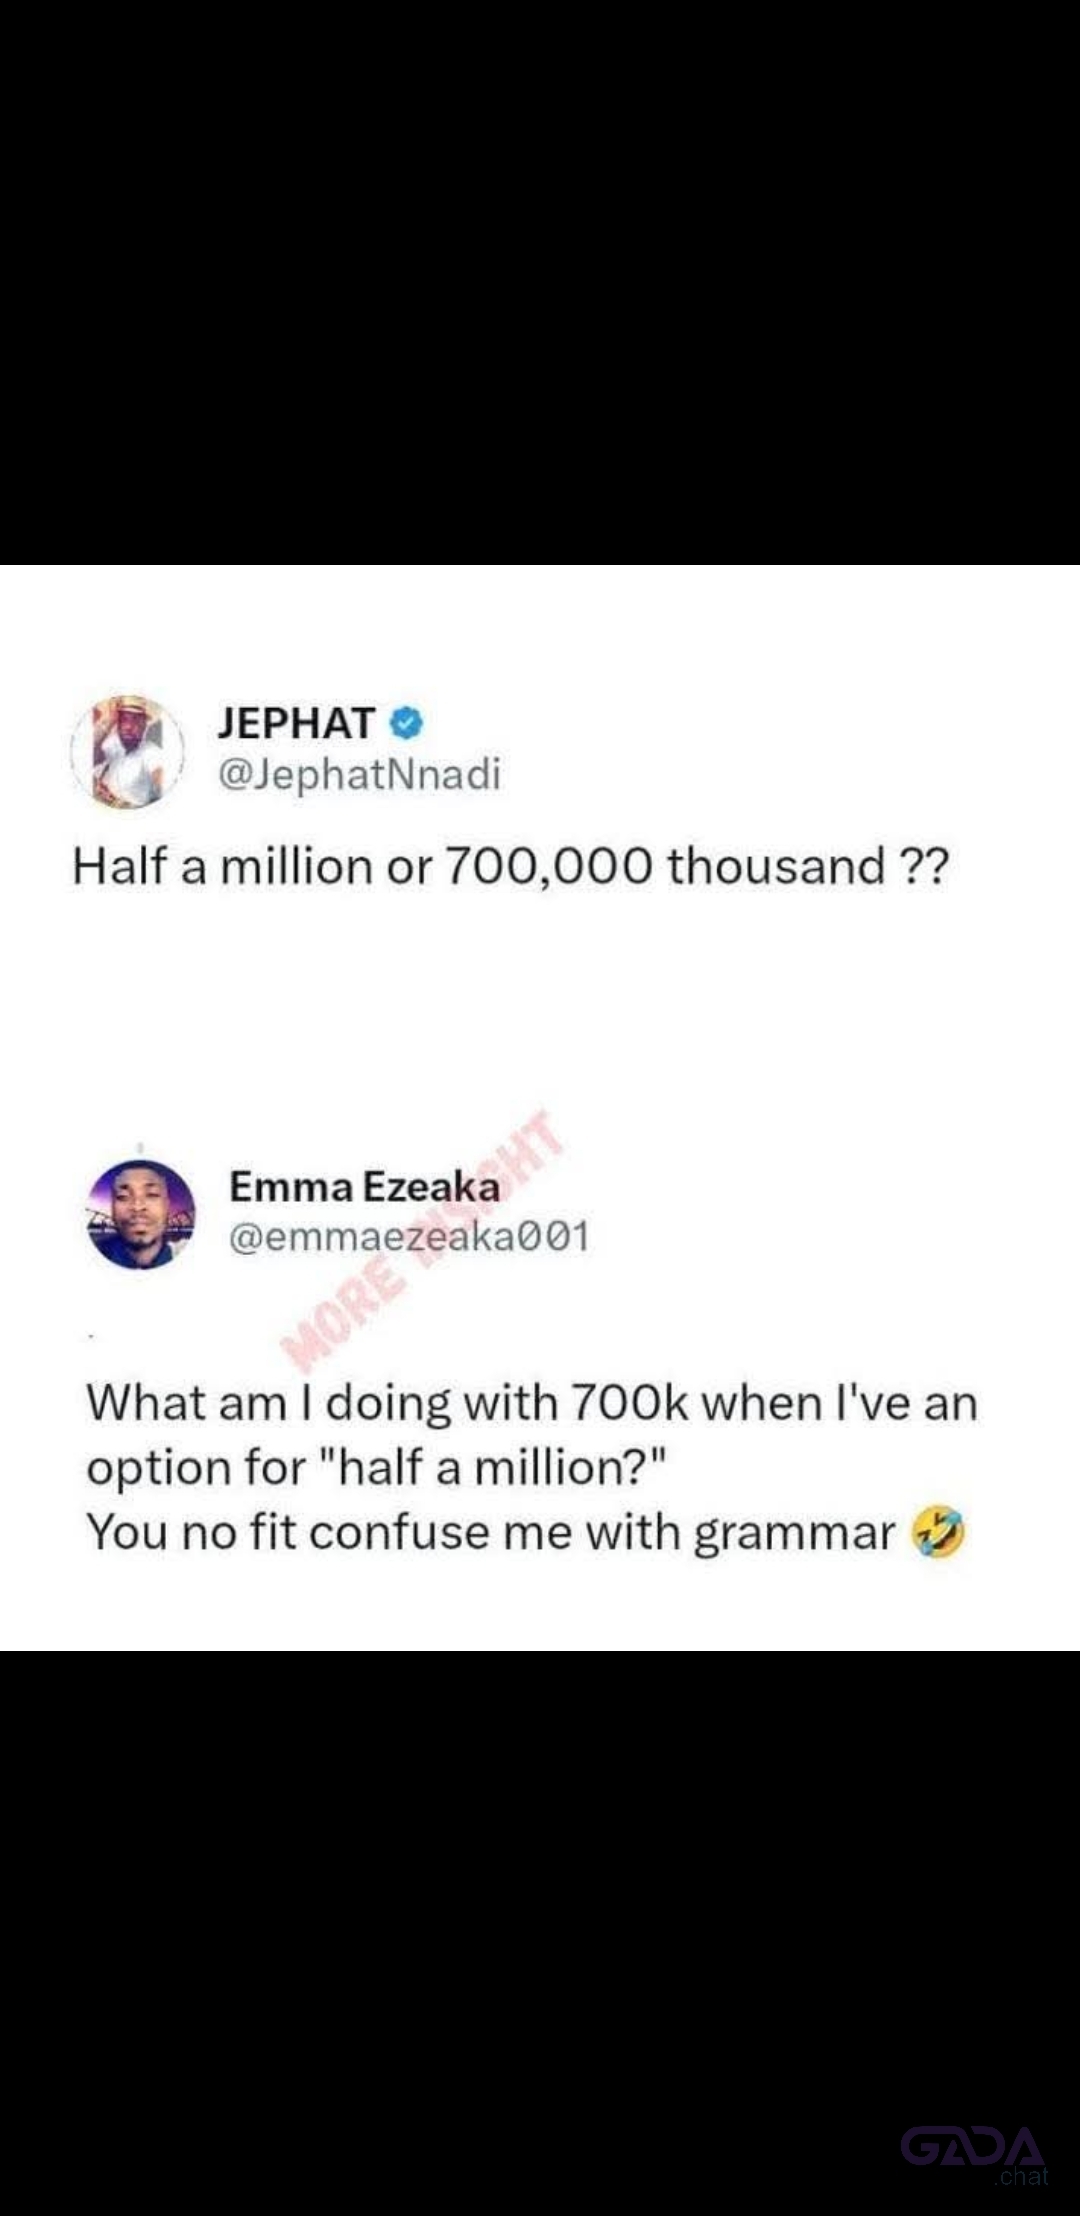This screenshot has width=1080, height=2216.
Task: Open JEPHAT's profile picture
Action: pyautogui.click(x=127, y=750)
